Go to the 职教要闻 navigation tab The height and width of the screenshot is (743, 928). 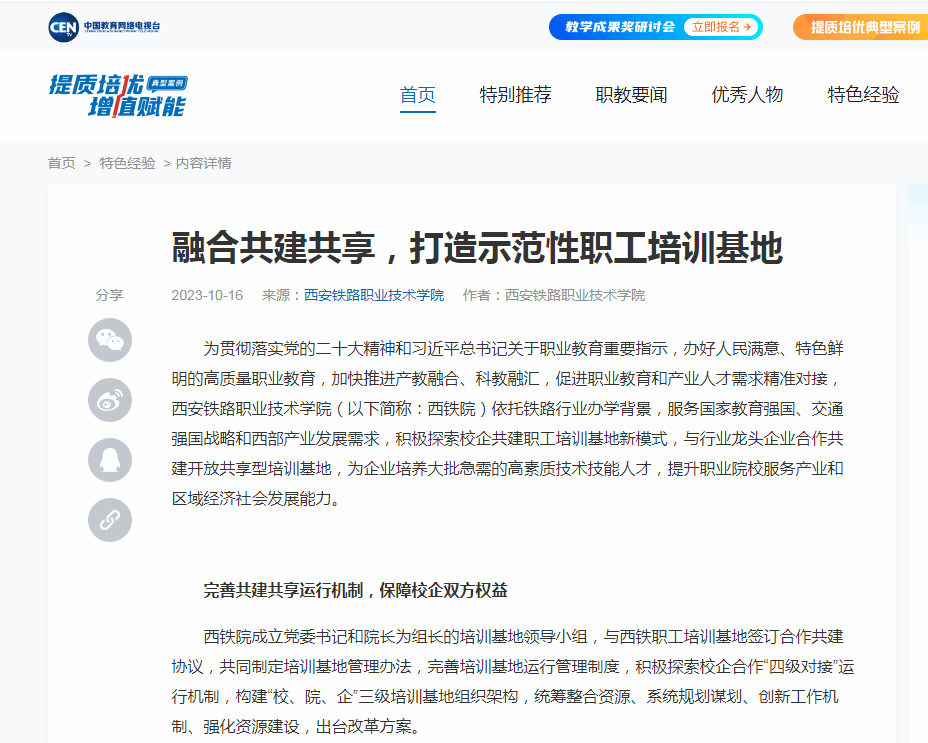tap(631, 95)
